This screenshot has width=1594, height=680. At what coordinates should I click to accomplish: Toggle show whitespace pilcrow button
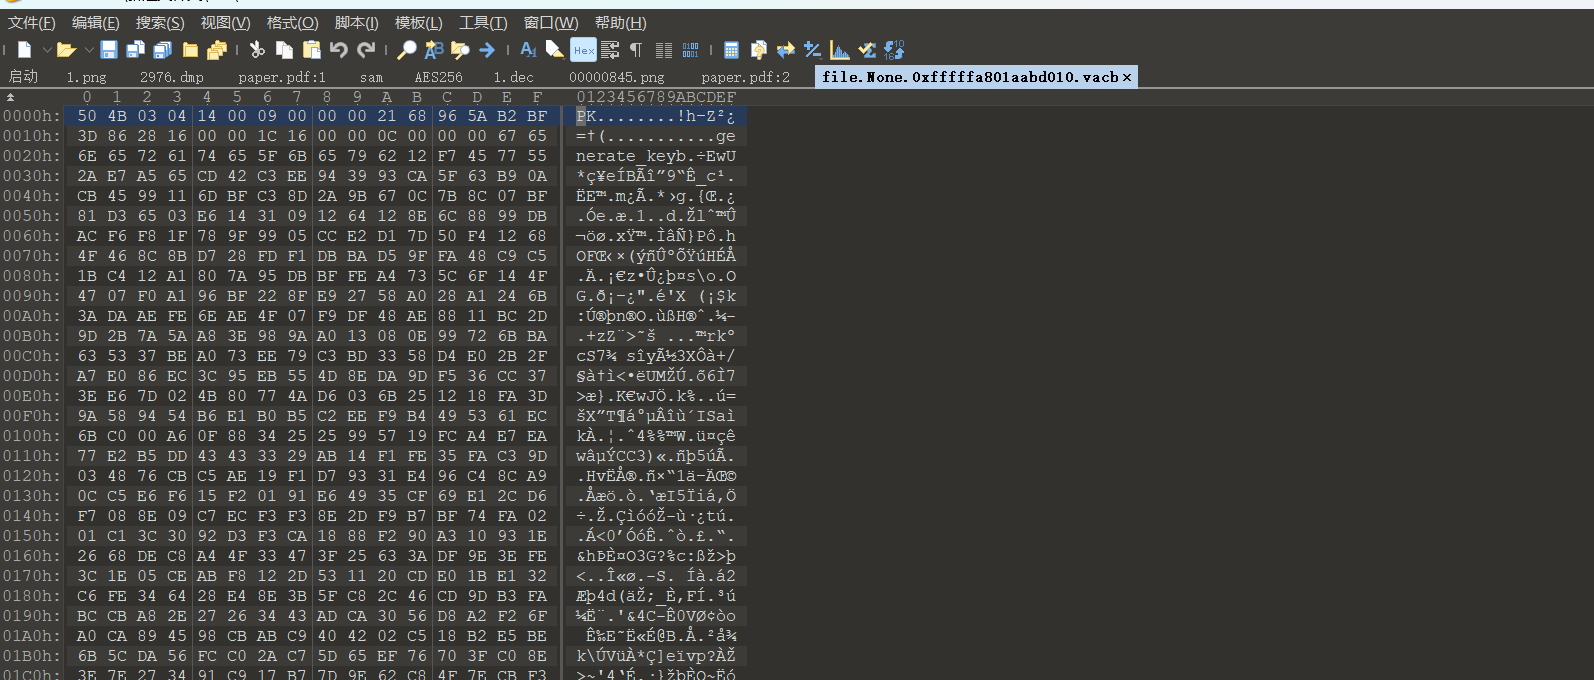pos(636,50)
